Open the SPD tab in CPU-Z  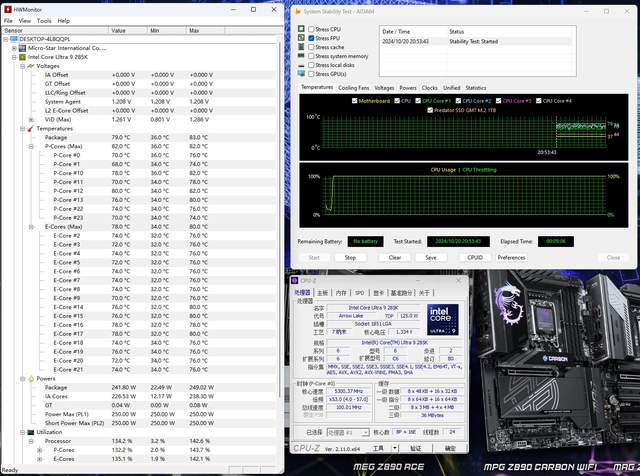click(x=360, y=293)
